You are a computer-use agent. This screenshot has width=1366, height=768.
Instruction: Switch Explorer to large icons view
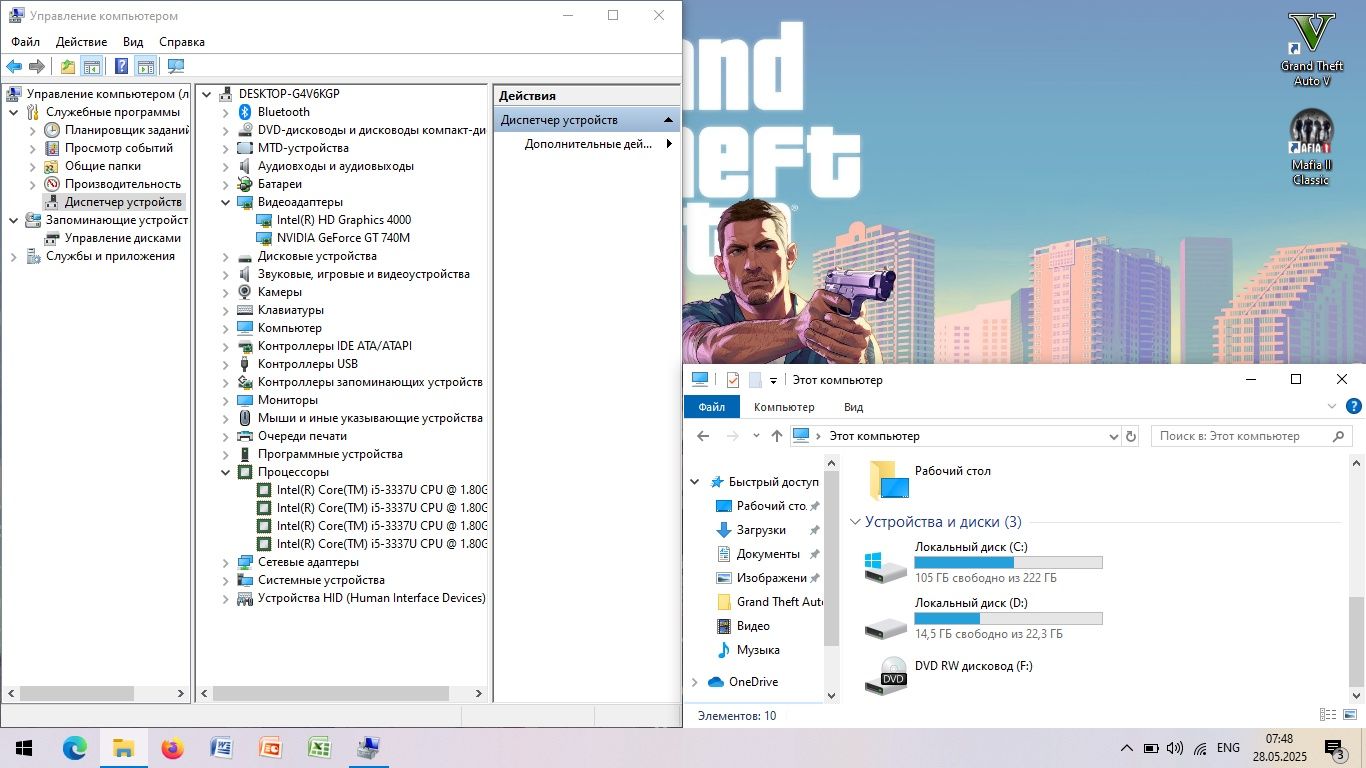coord(1349,715)
